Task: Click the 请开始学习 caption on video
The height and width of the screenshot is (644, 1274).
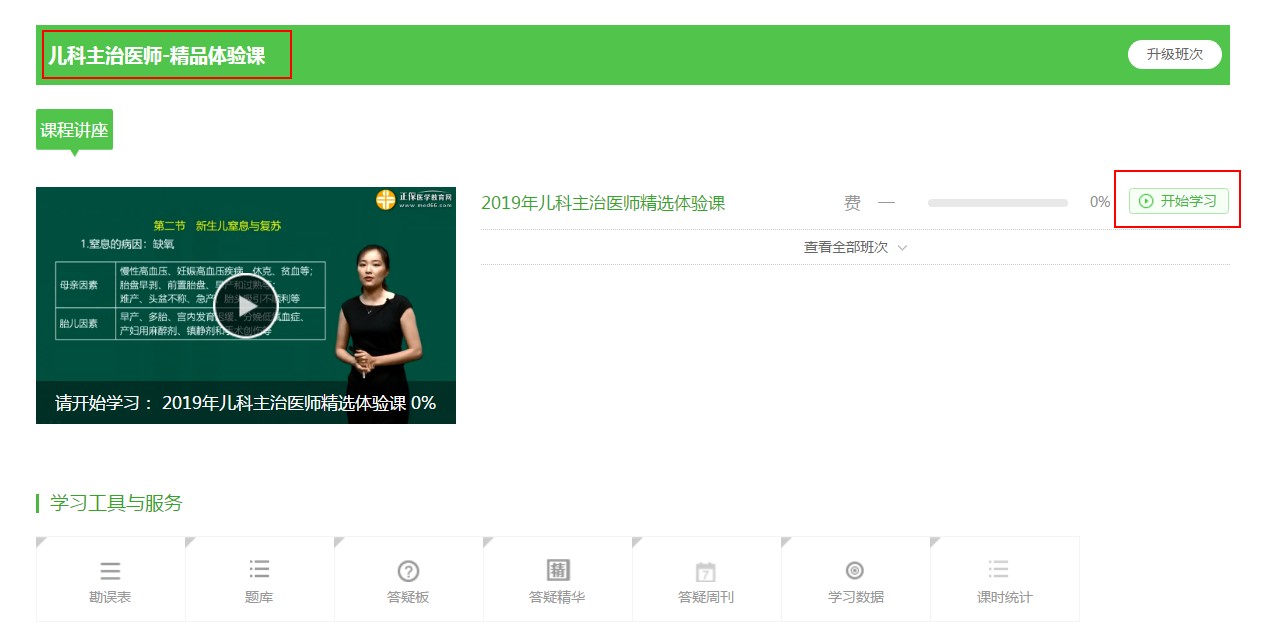Action: tap(245, 403)
